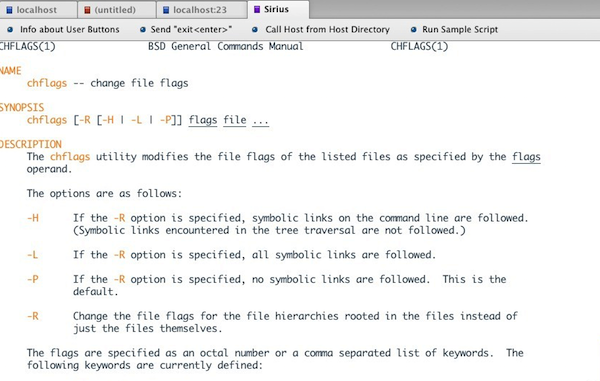Click "The options are as follows:" text
The height and width of the screenshot is (381, 600).
[104, 194]
